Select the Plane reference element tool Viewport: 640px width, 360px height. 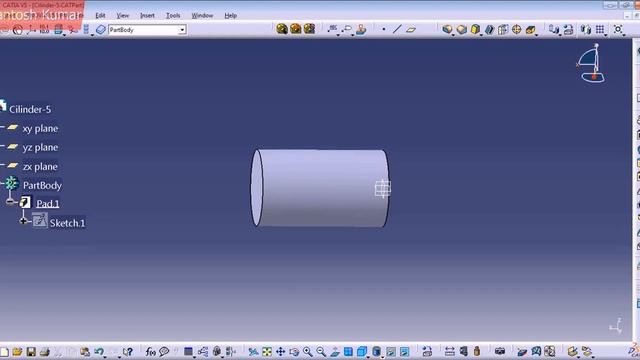tap(411, 29)
